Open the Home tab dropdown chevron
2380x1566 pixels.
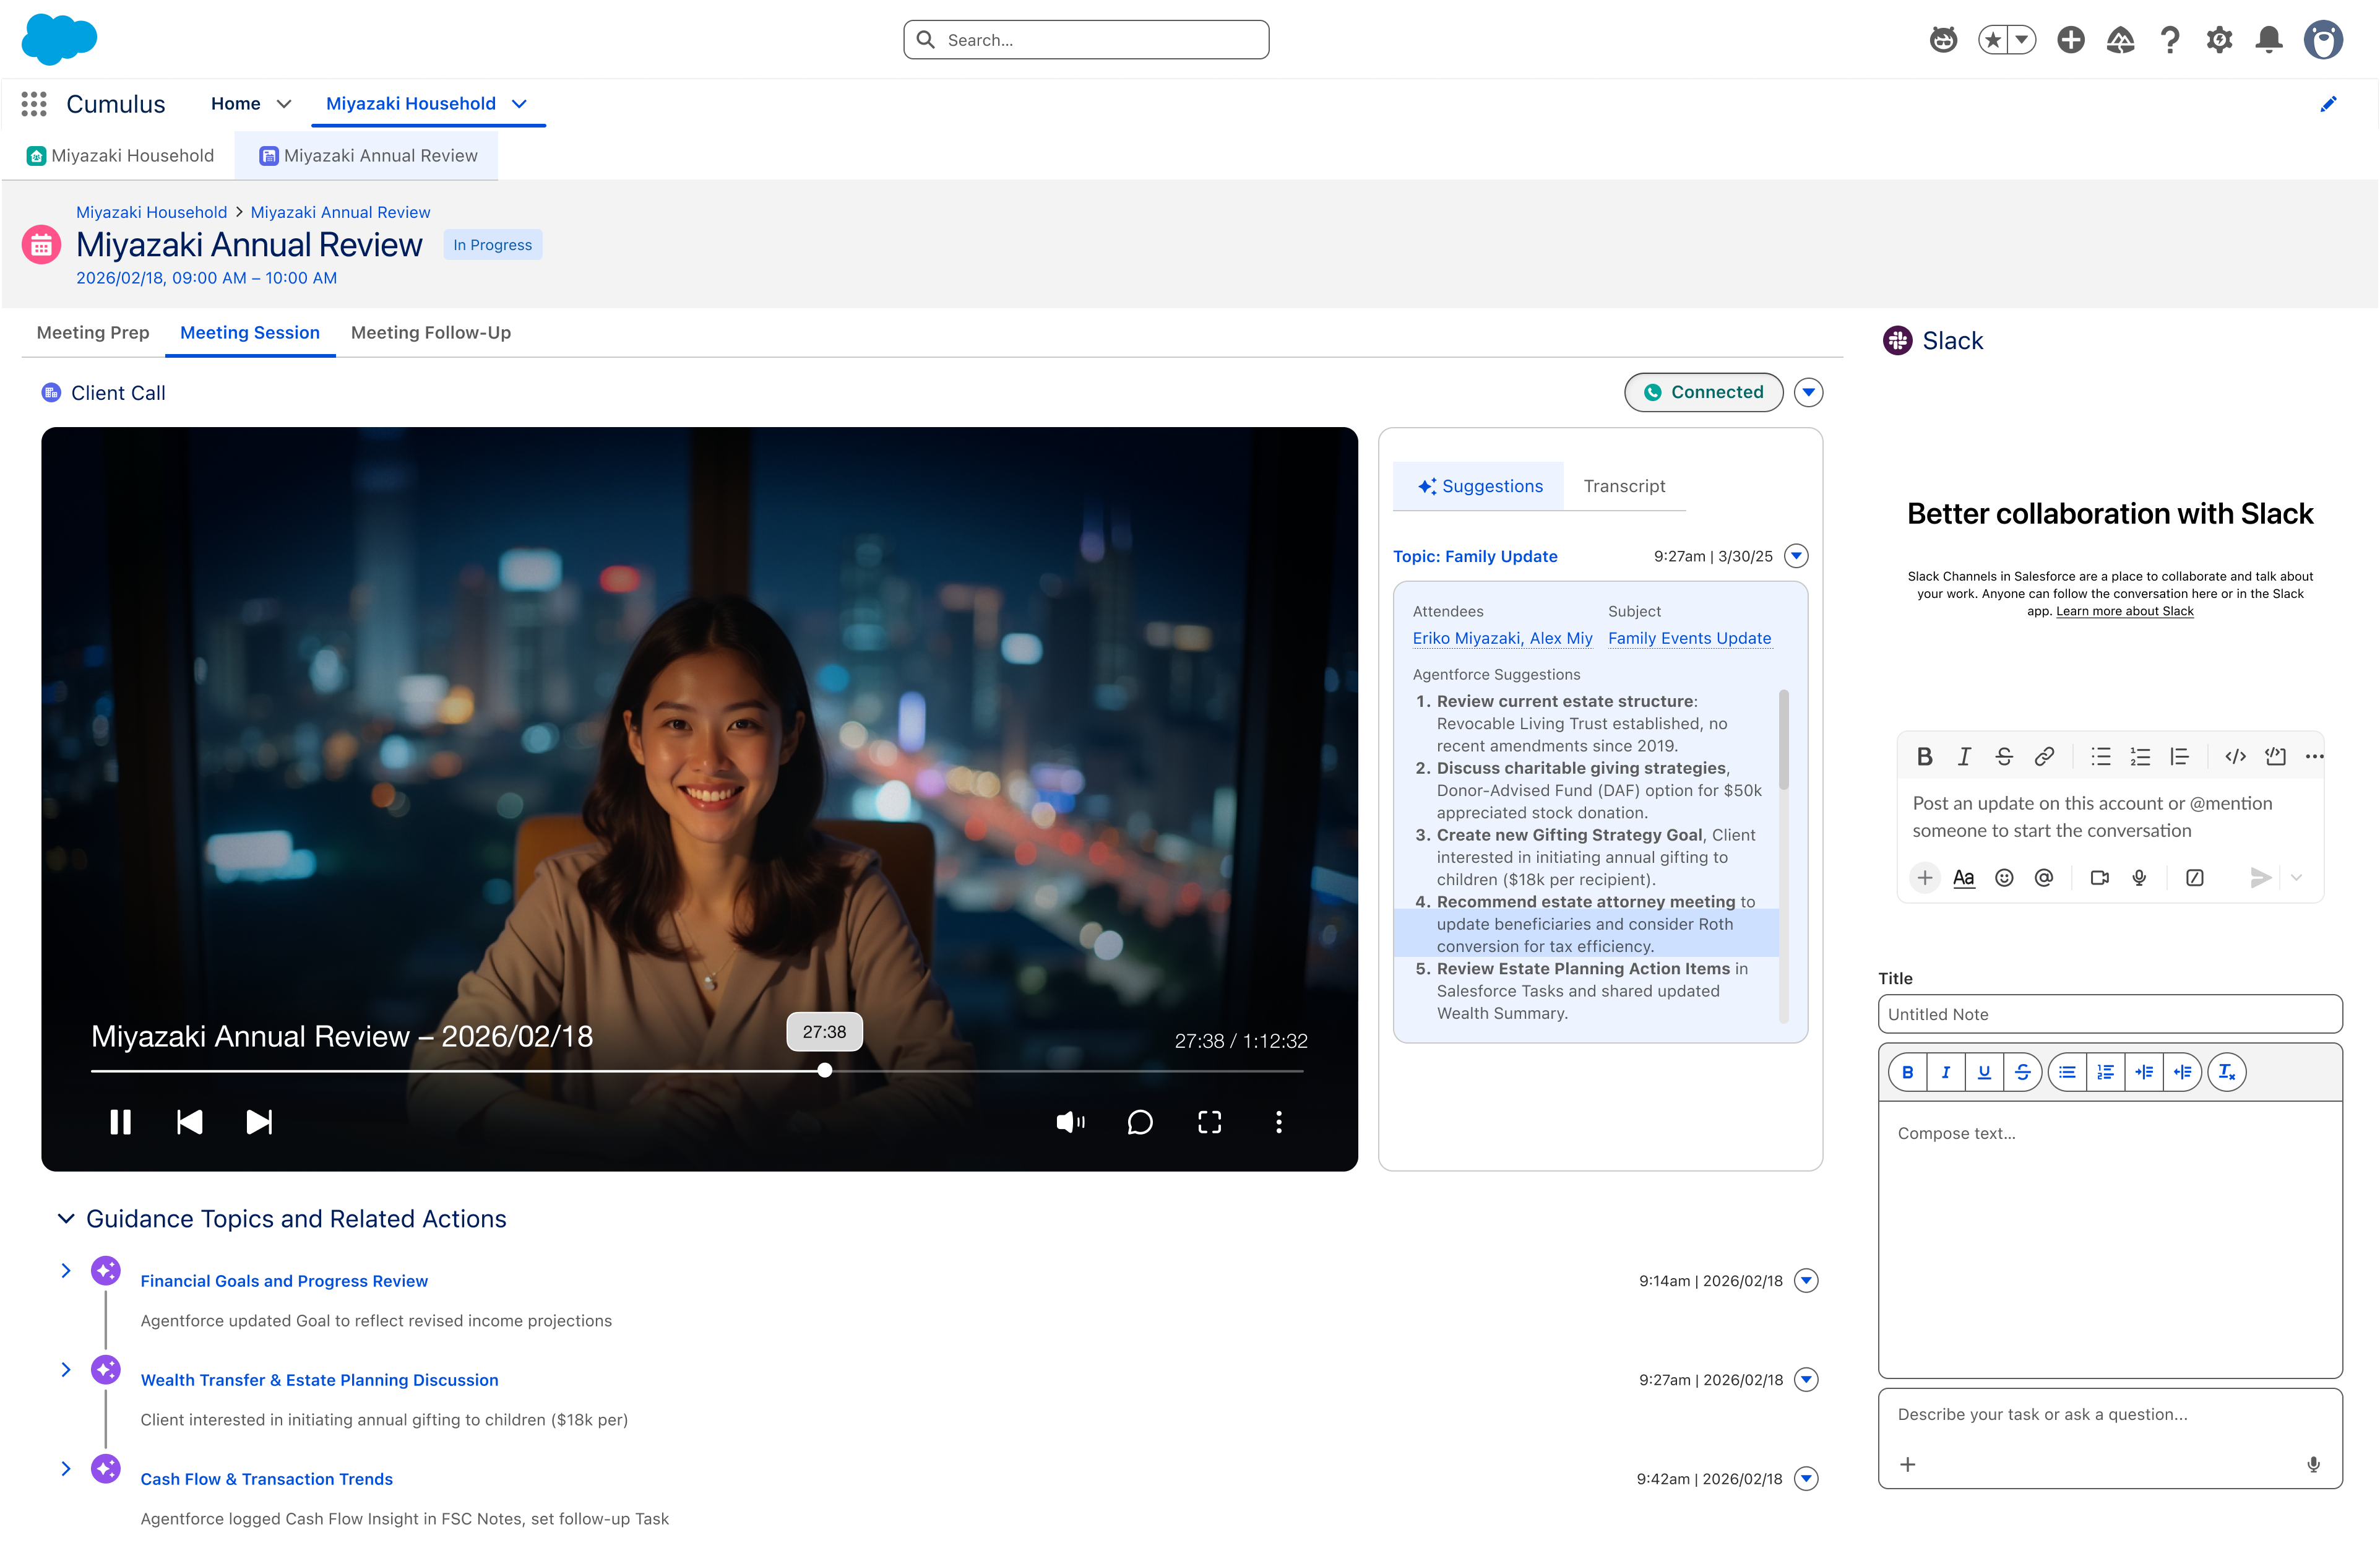(x=284, y=104)
